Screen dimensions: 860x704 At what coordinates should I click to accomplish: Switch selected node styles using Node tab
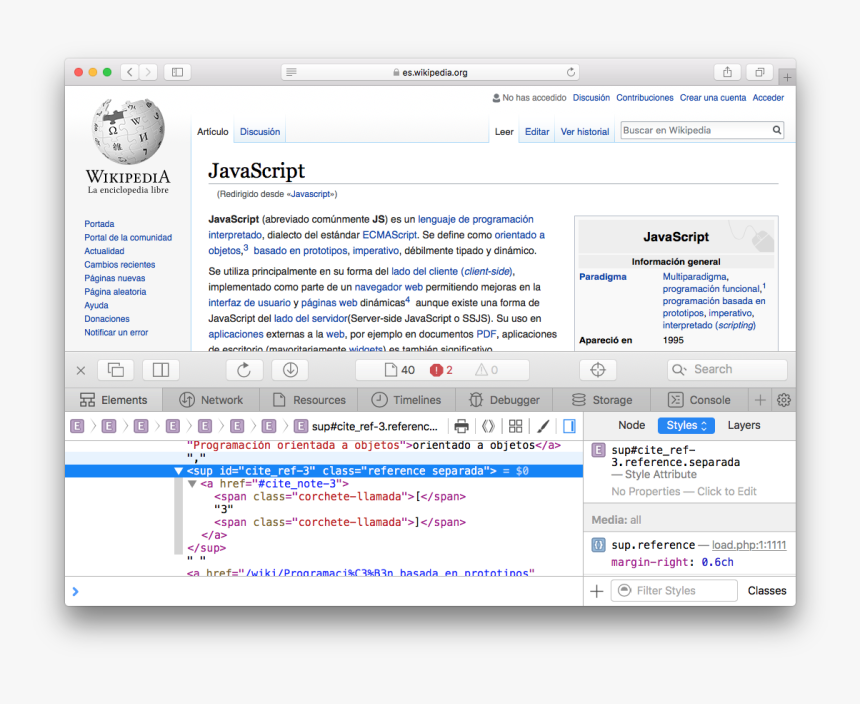(631, 425)
